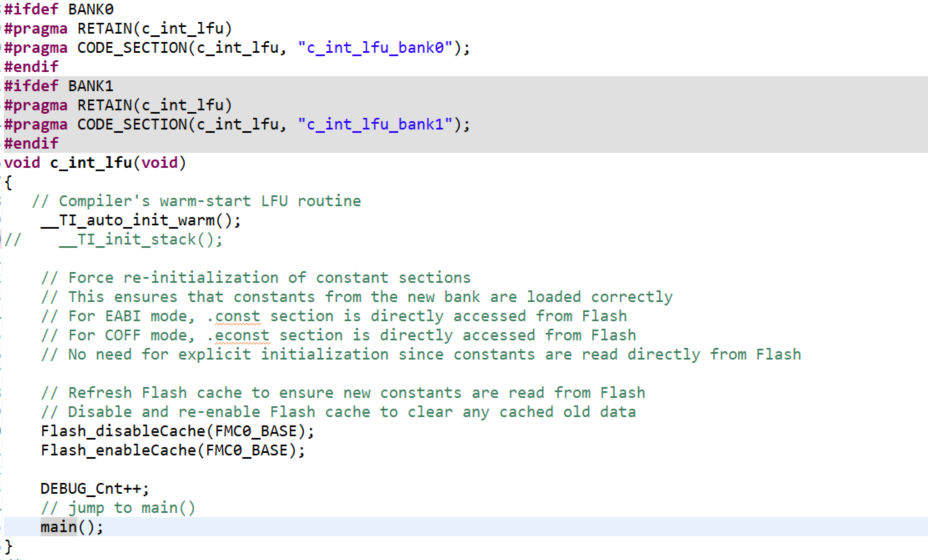The height and width of the screenshot is (560, 928).
Task: Place cursor on DEBUG_Cnt++ statement
Action: coord(95,488)
